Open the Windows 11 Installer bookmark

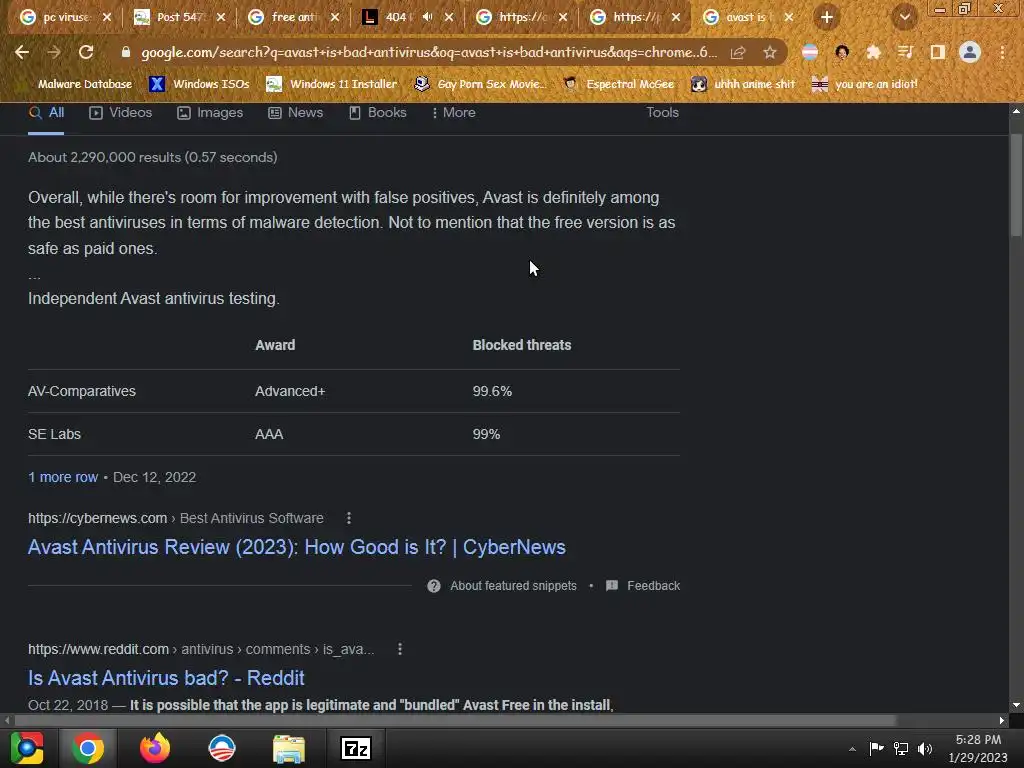click(x=332, y=84)
